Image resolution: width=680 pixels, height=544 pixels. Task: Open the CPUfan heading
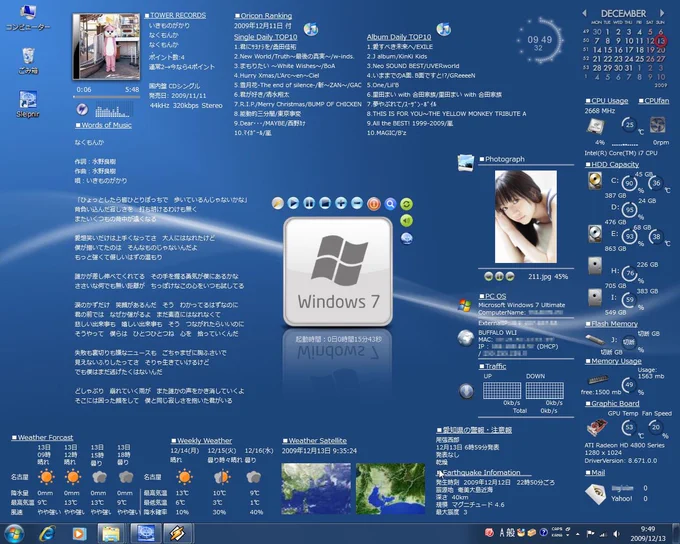click(654, 101)
